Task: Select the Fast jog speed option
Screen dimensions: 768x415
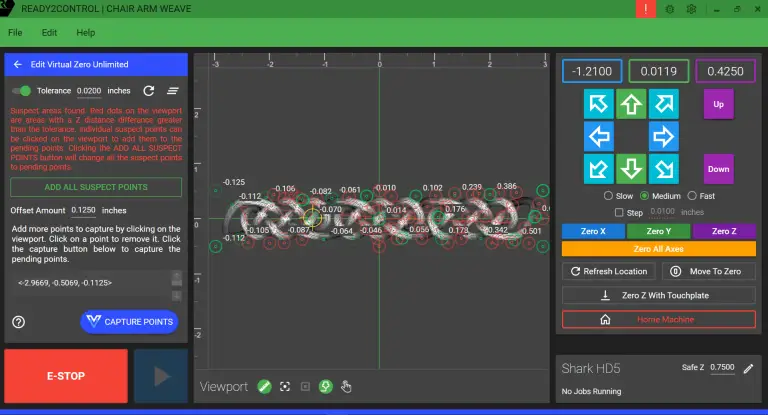Action: [691, 196]
